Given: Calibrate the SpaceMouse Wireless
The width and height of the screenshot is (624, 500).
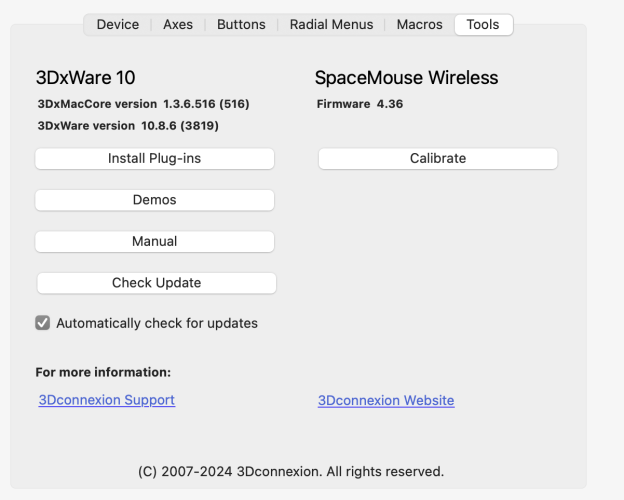Looking at the screenshot, I should pos(437,158).
